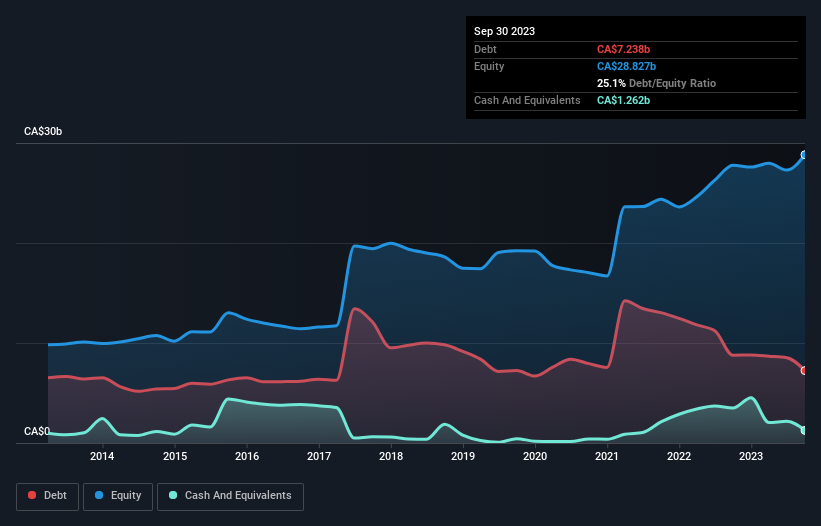Click Cash And Equivalents tooltip label

click(x=527, y=100)
